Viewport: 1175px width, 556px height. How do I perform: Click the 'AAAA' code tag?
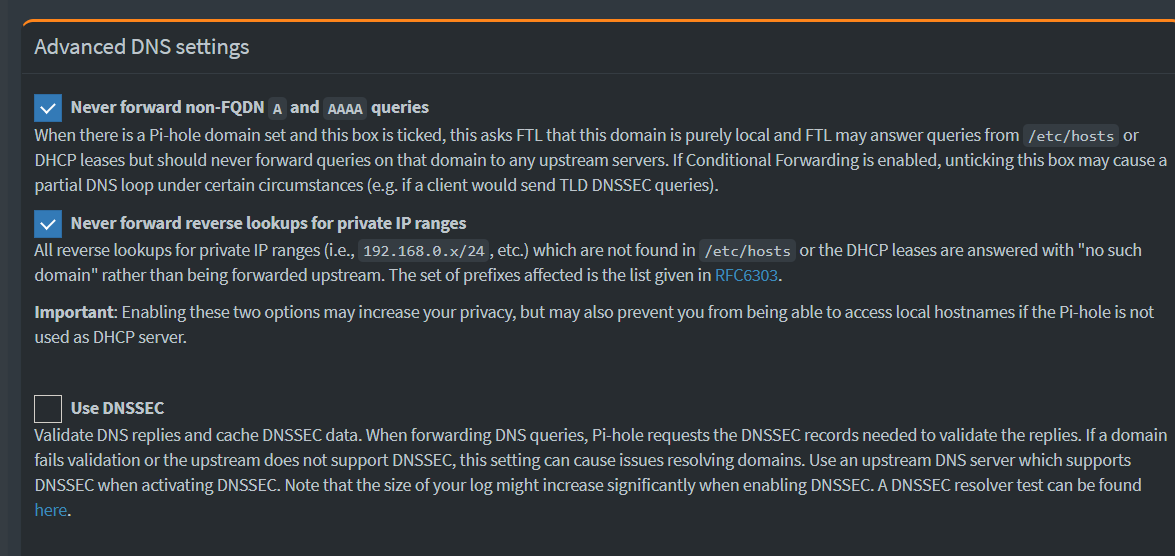click(x=345, y=109)
